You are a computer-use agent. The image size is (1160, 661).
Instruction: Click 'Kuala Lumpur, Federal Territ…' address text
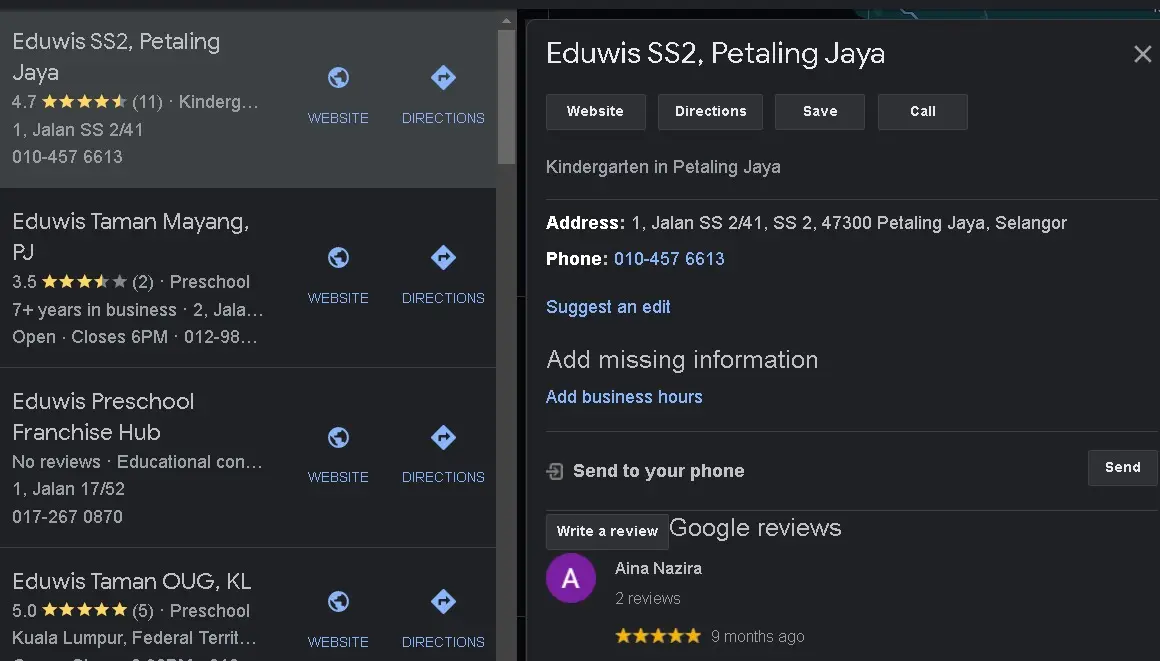134,638
